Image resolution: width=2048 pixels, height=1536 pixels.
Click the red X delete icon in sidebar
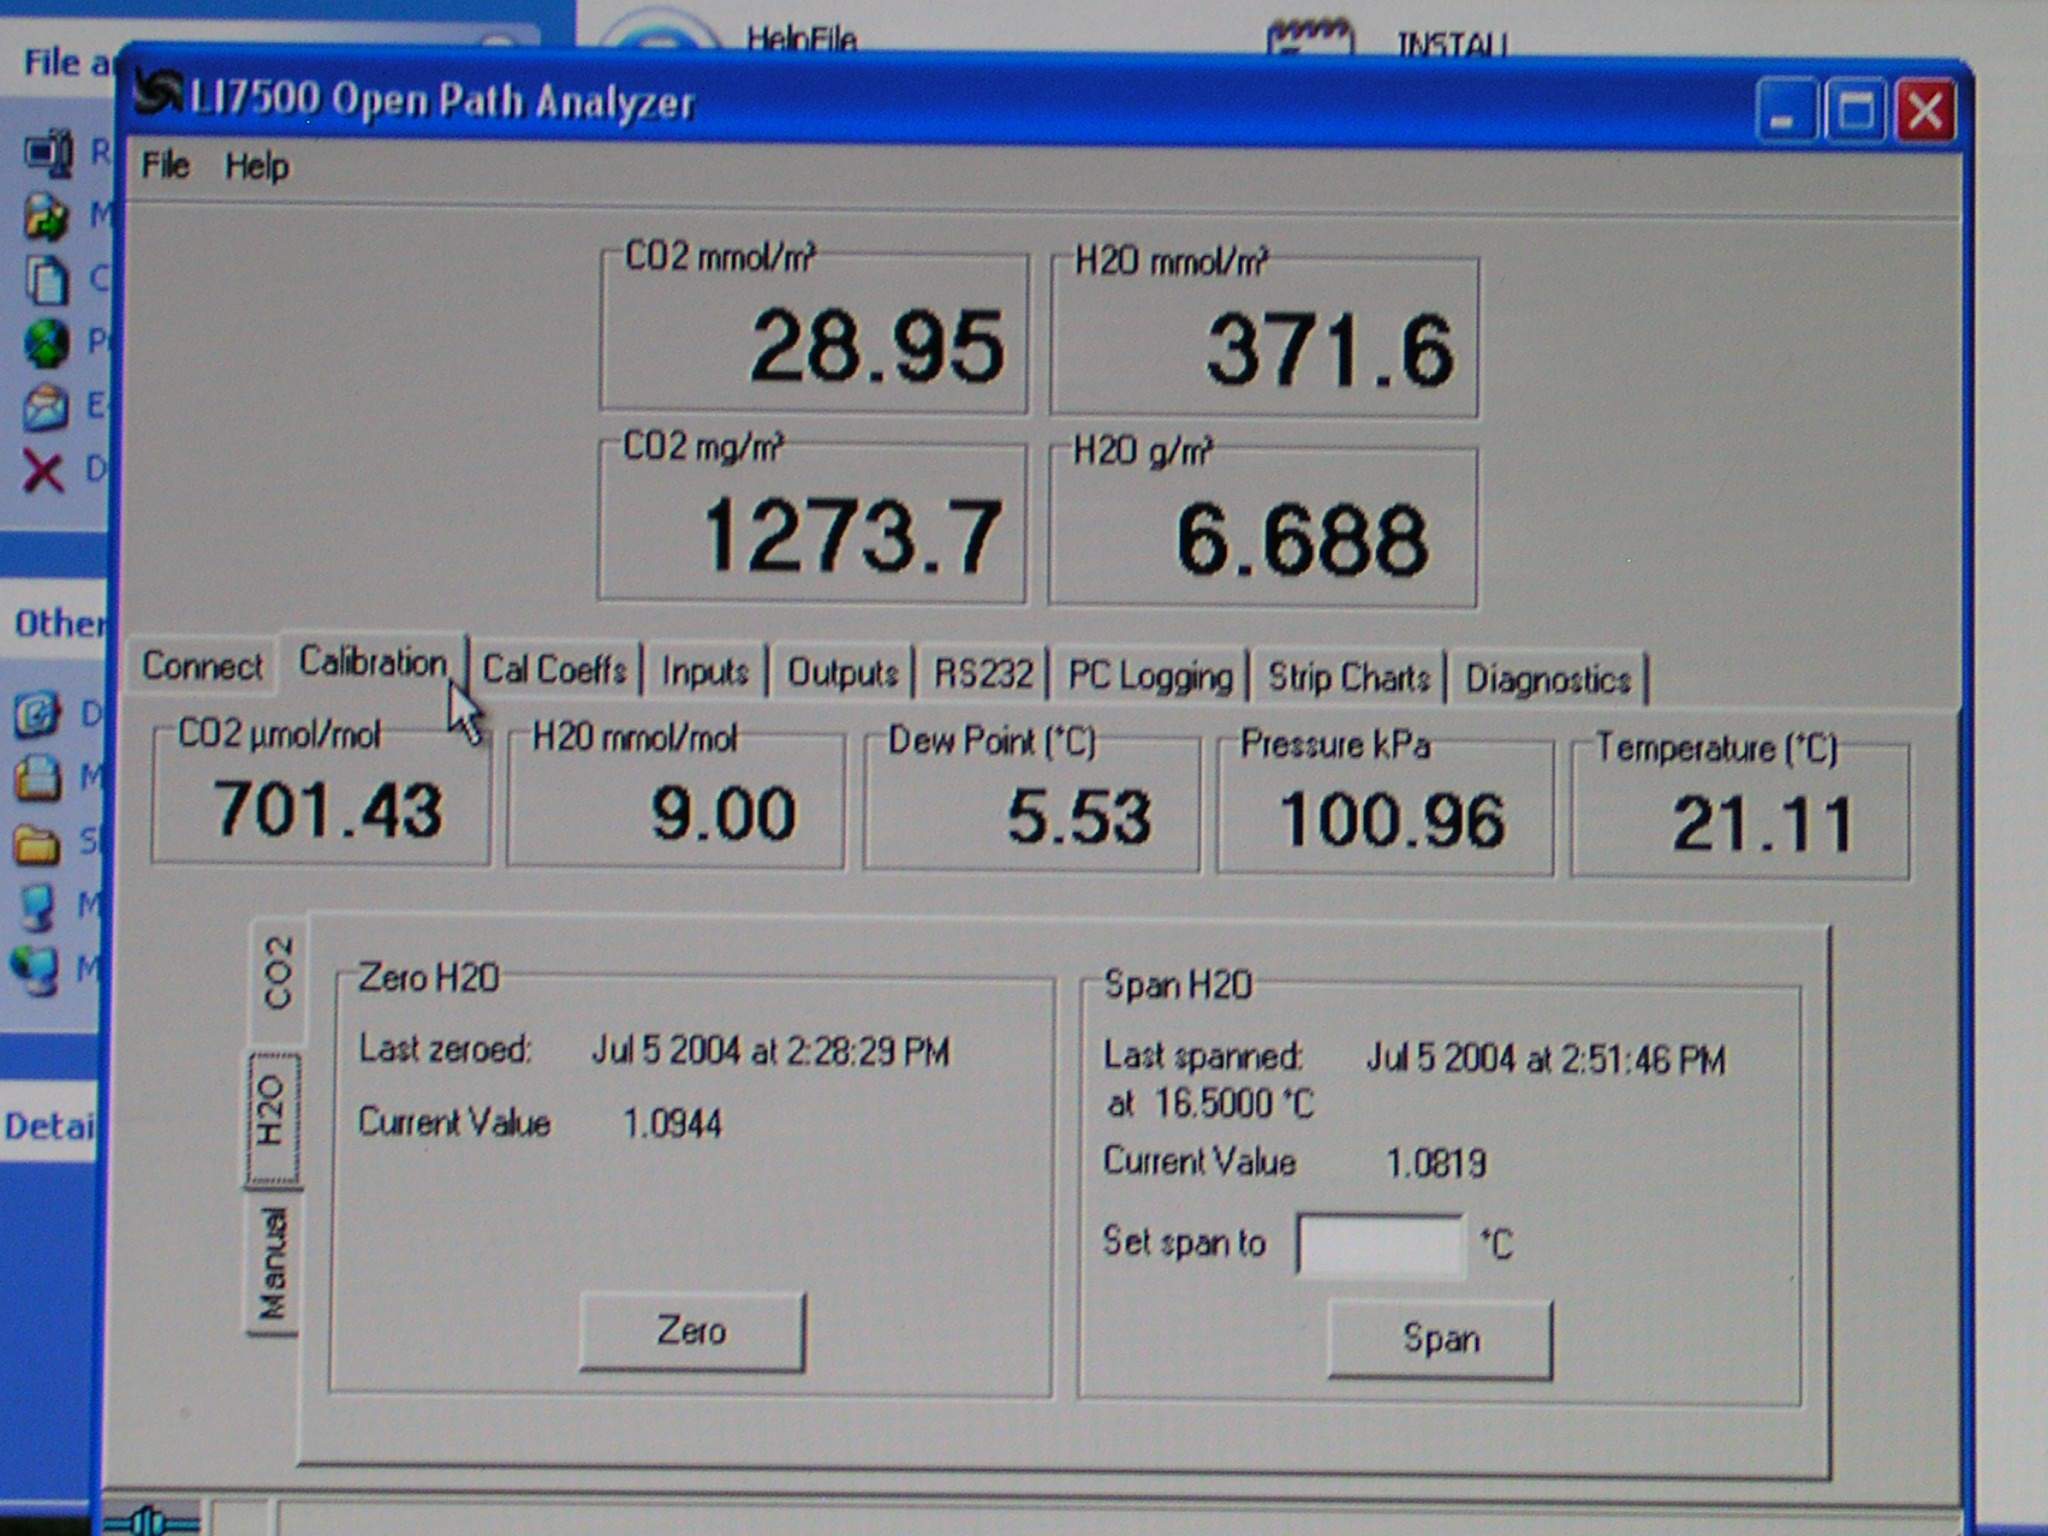pos(44,471)
